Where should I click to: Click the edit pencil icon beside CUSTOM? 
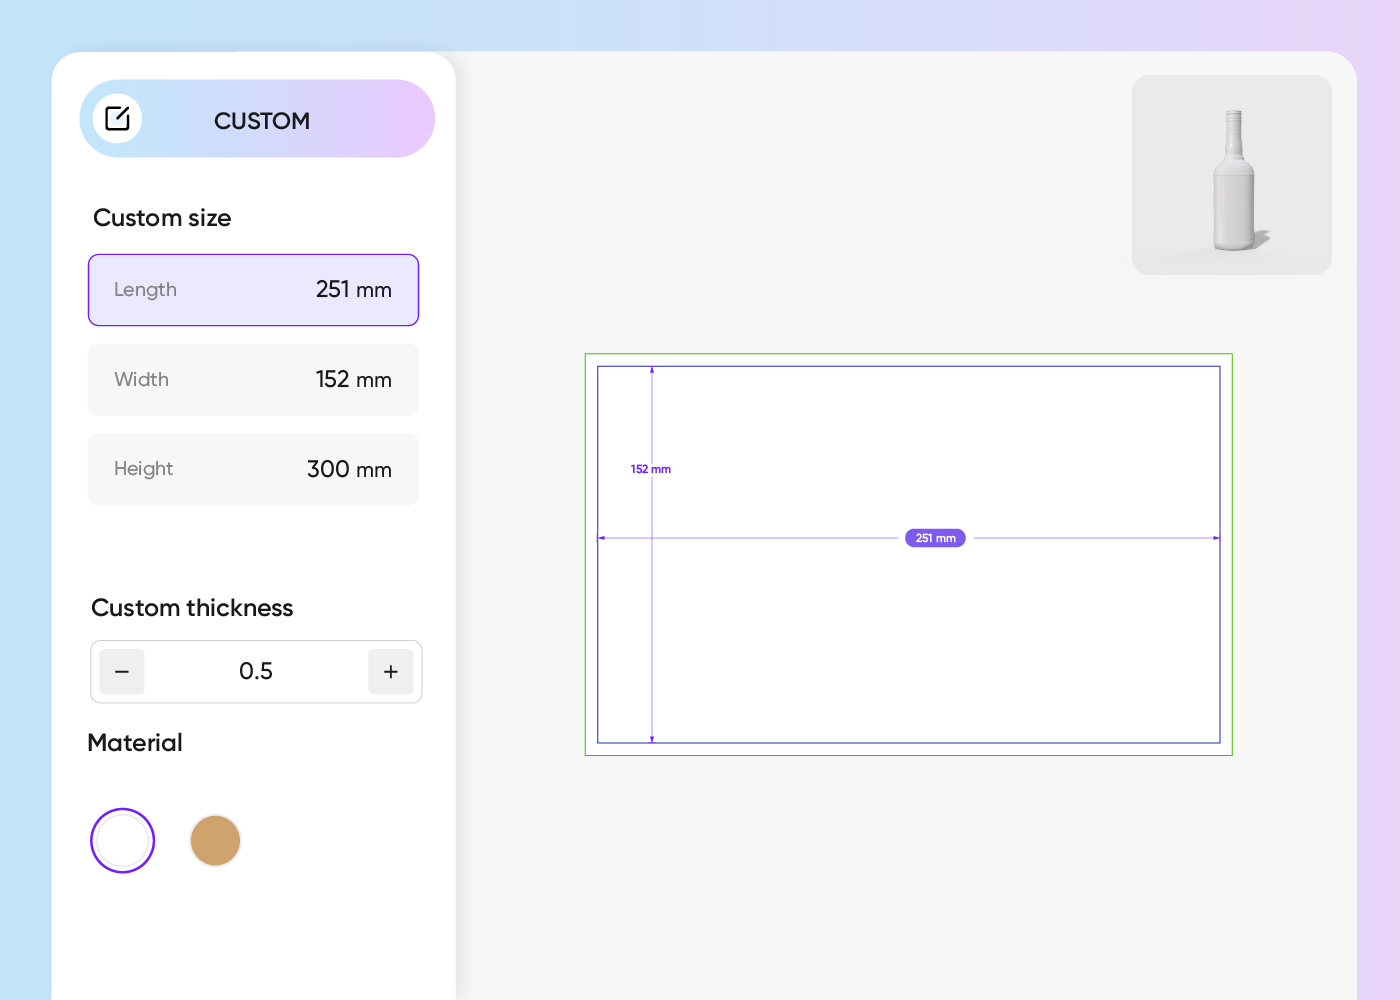pyautogui.click(x=117, y=119)
